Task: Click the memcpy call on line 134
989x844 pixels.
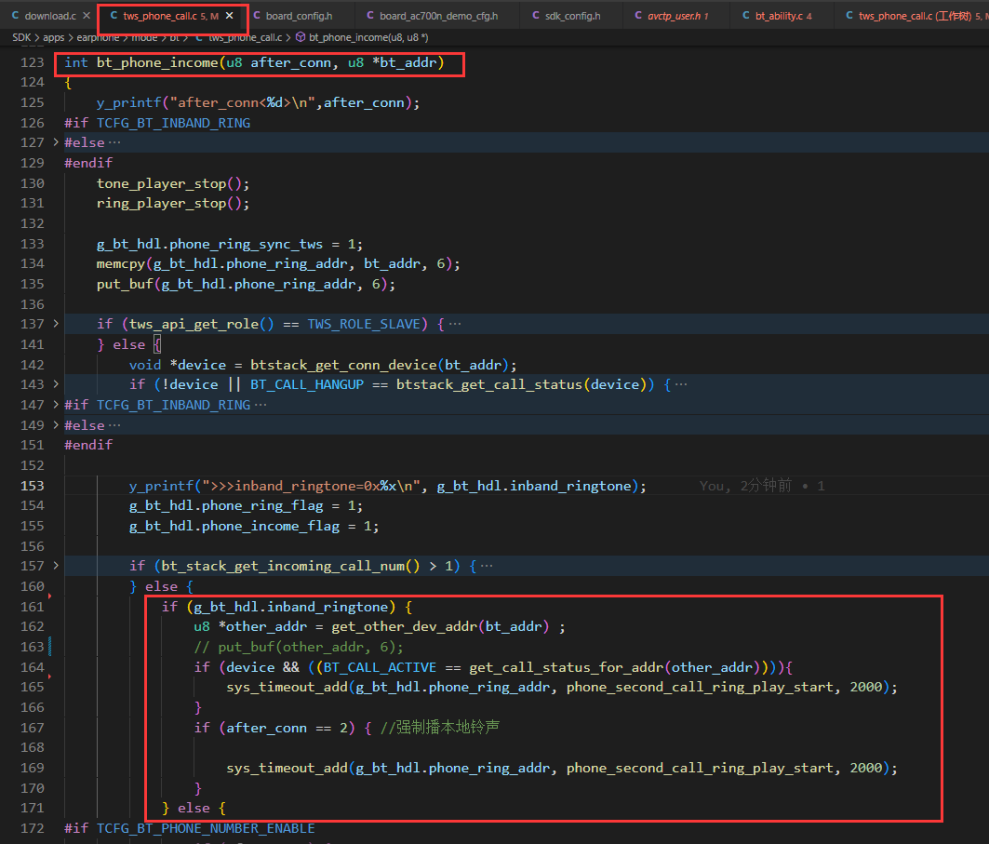Action: (x=278, y=264)
